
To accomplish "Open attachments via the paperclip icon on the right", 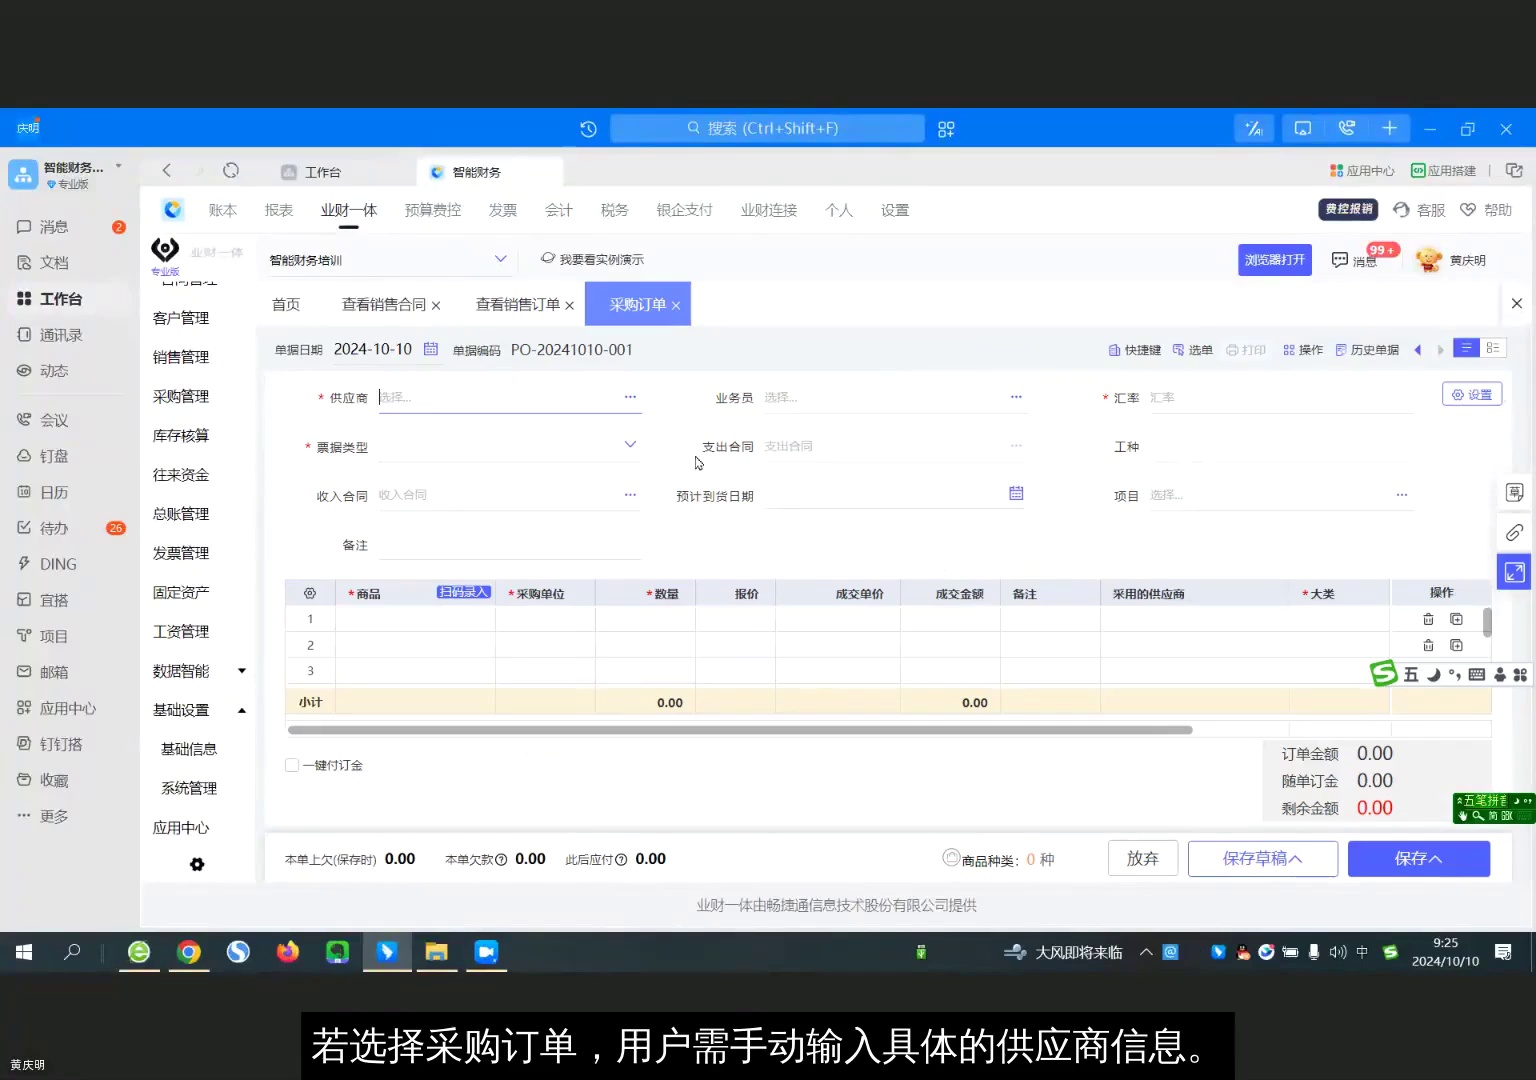I will point(1513,532).
